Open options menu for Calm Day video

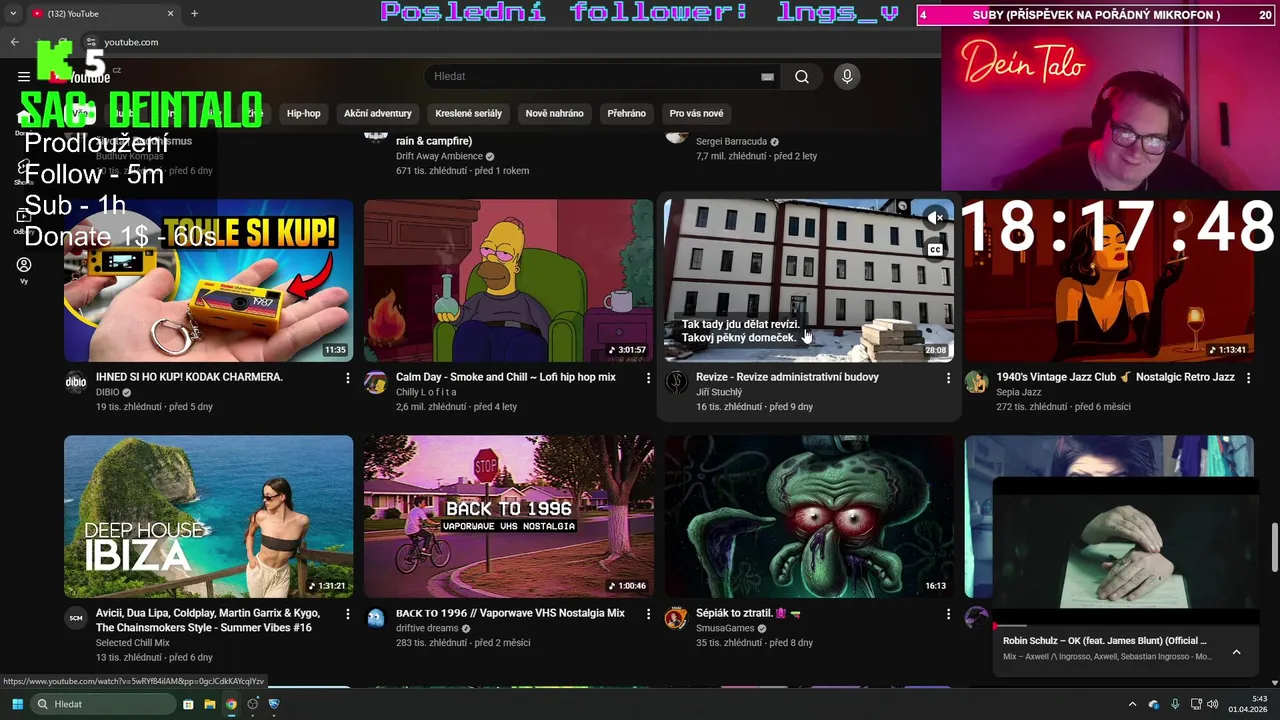tap(648, 378)
